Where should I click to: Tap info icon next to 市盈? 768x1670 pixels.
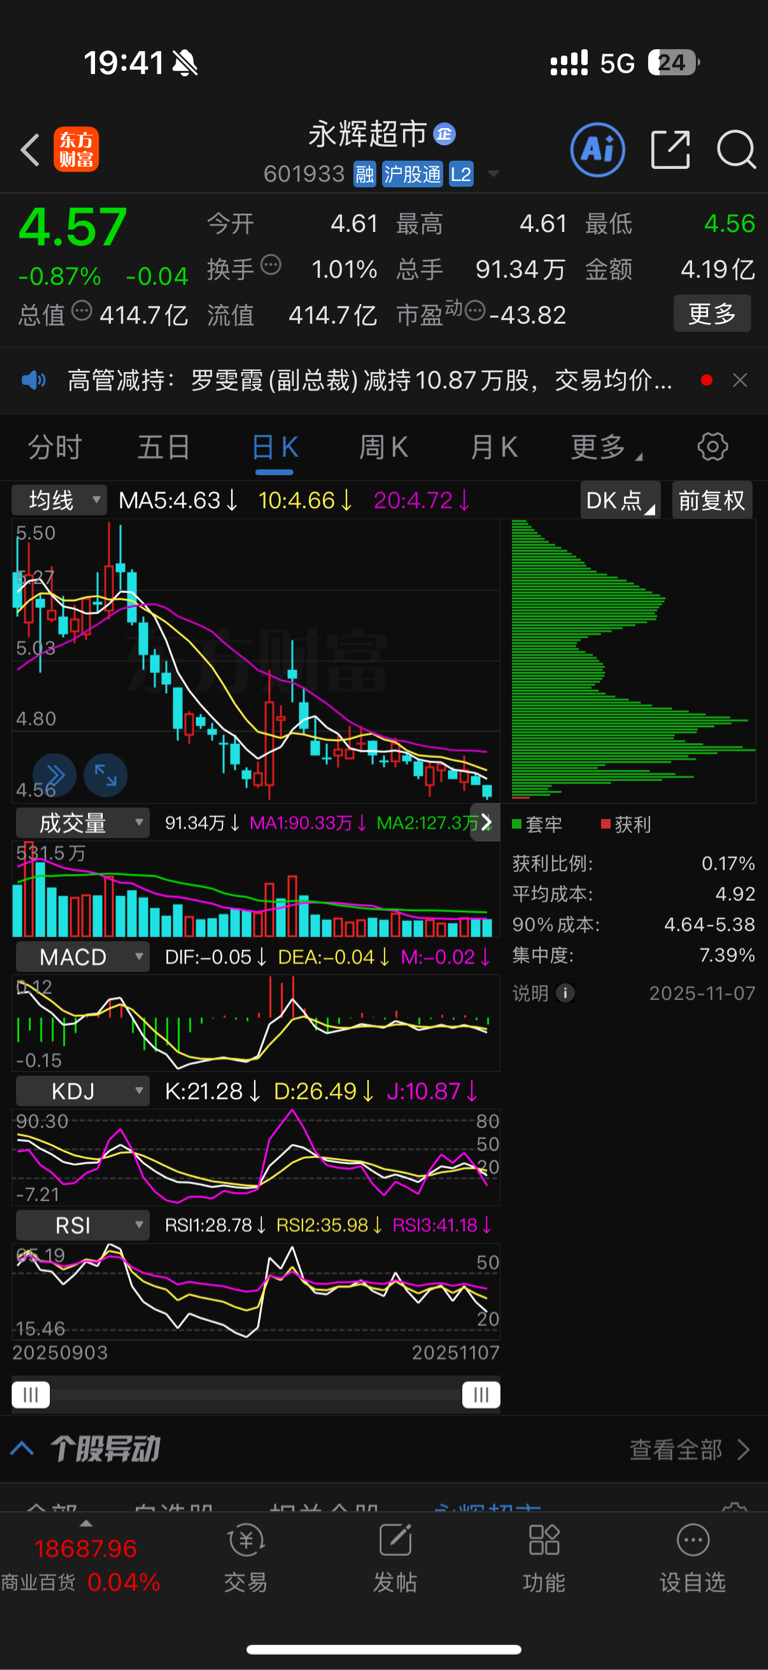click(x=475, y=311)
